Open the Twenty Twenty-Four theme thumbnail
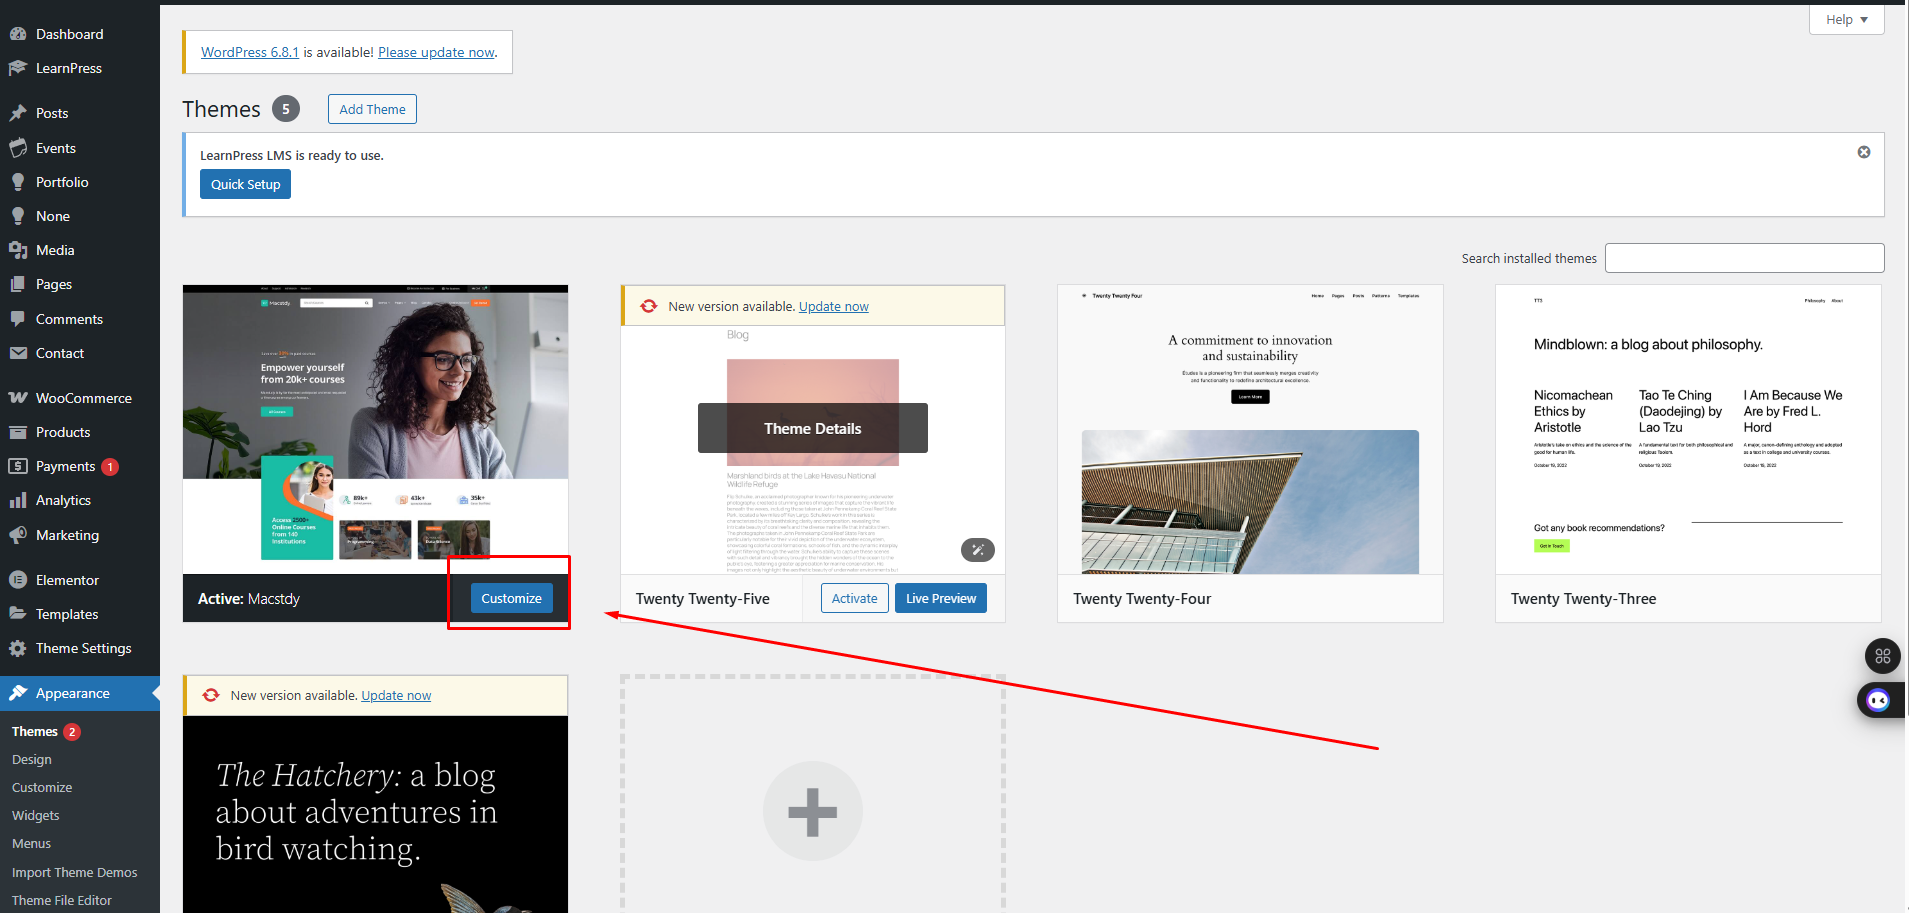Screen dimensions: 1909x913 point(1250,430)
